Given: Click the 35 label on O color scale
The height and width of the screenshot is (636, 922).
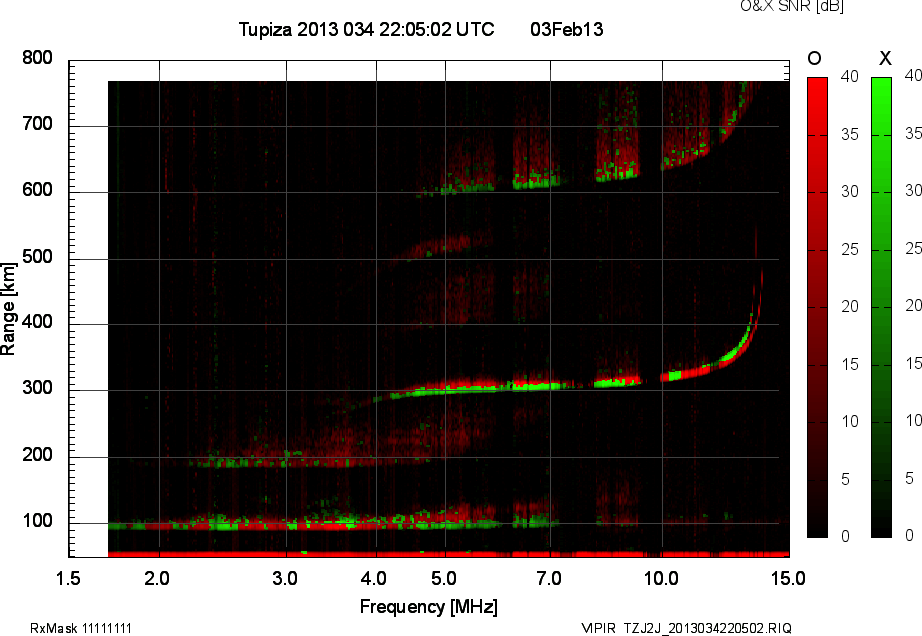Looking at the screenshot, I should (850, 135).
